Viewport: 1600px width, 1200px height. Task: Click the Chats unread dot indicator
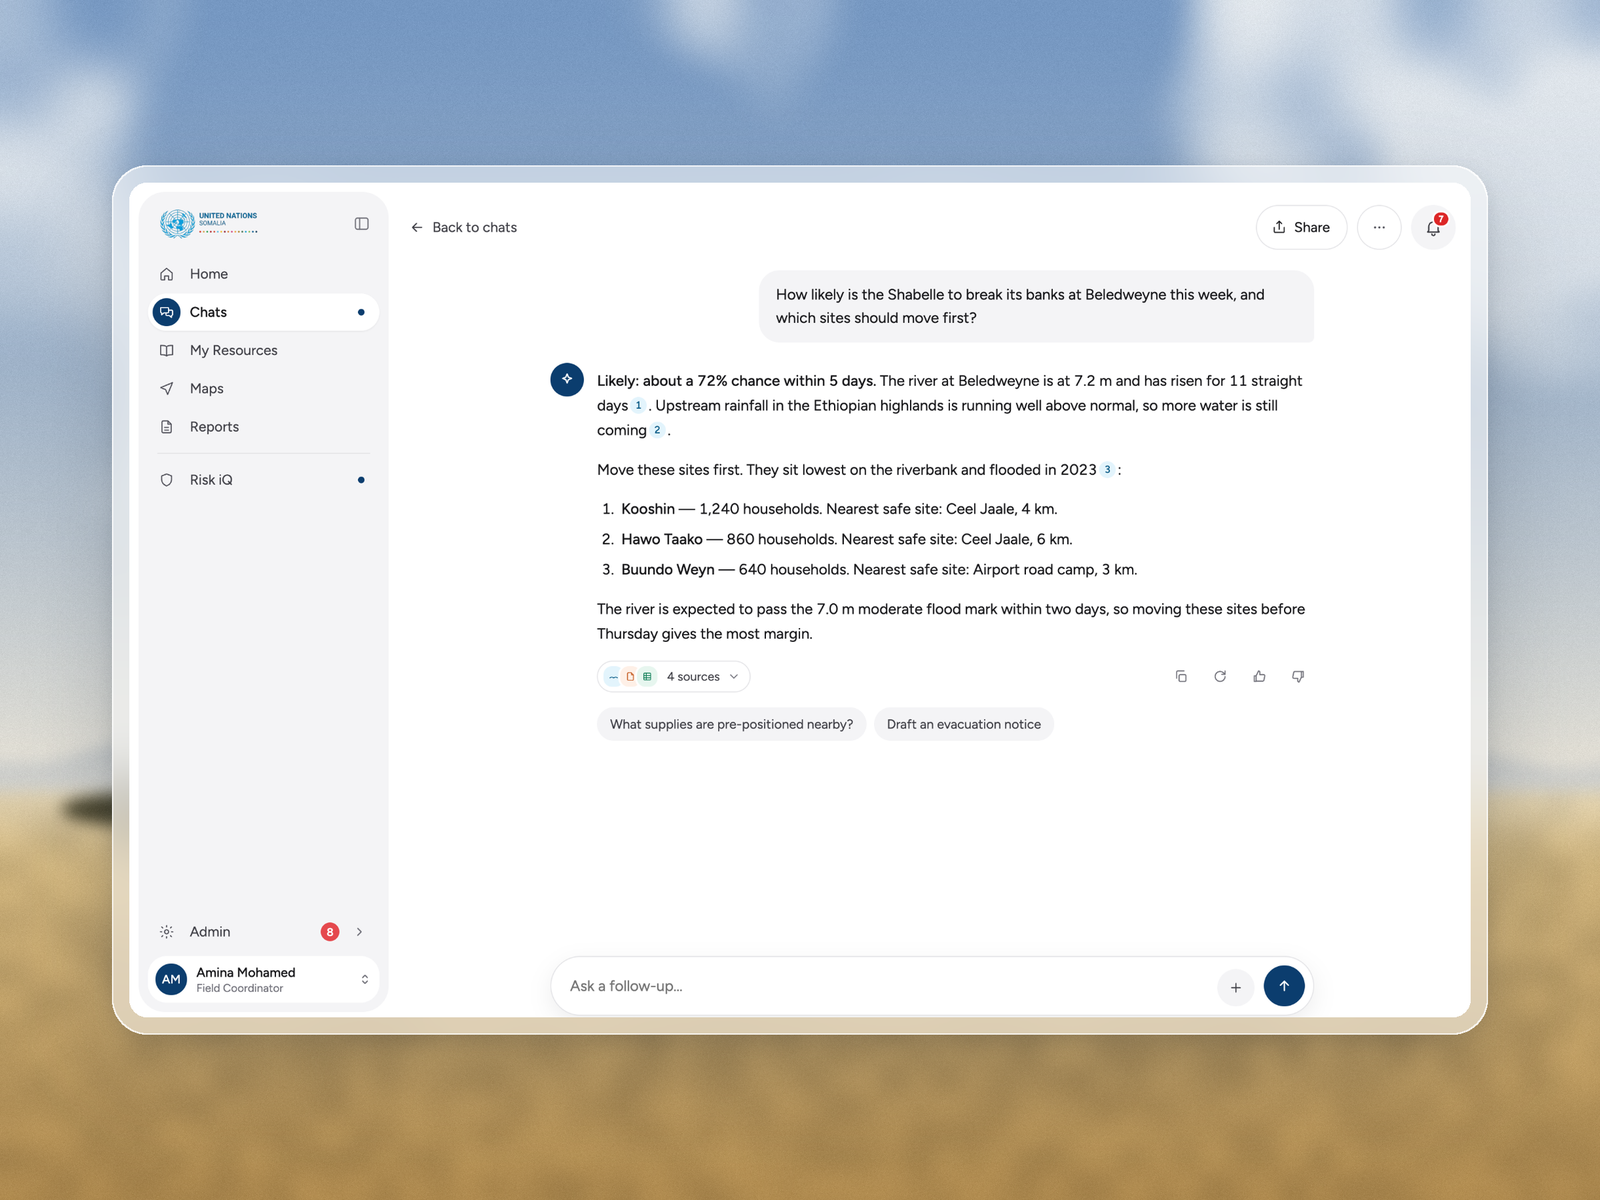coord(361,312)
